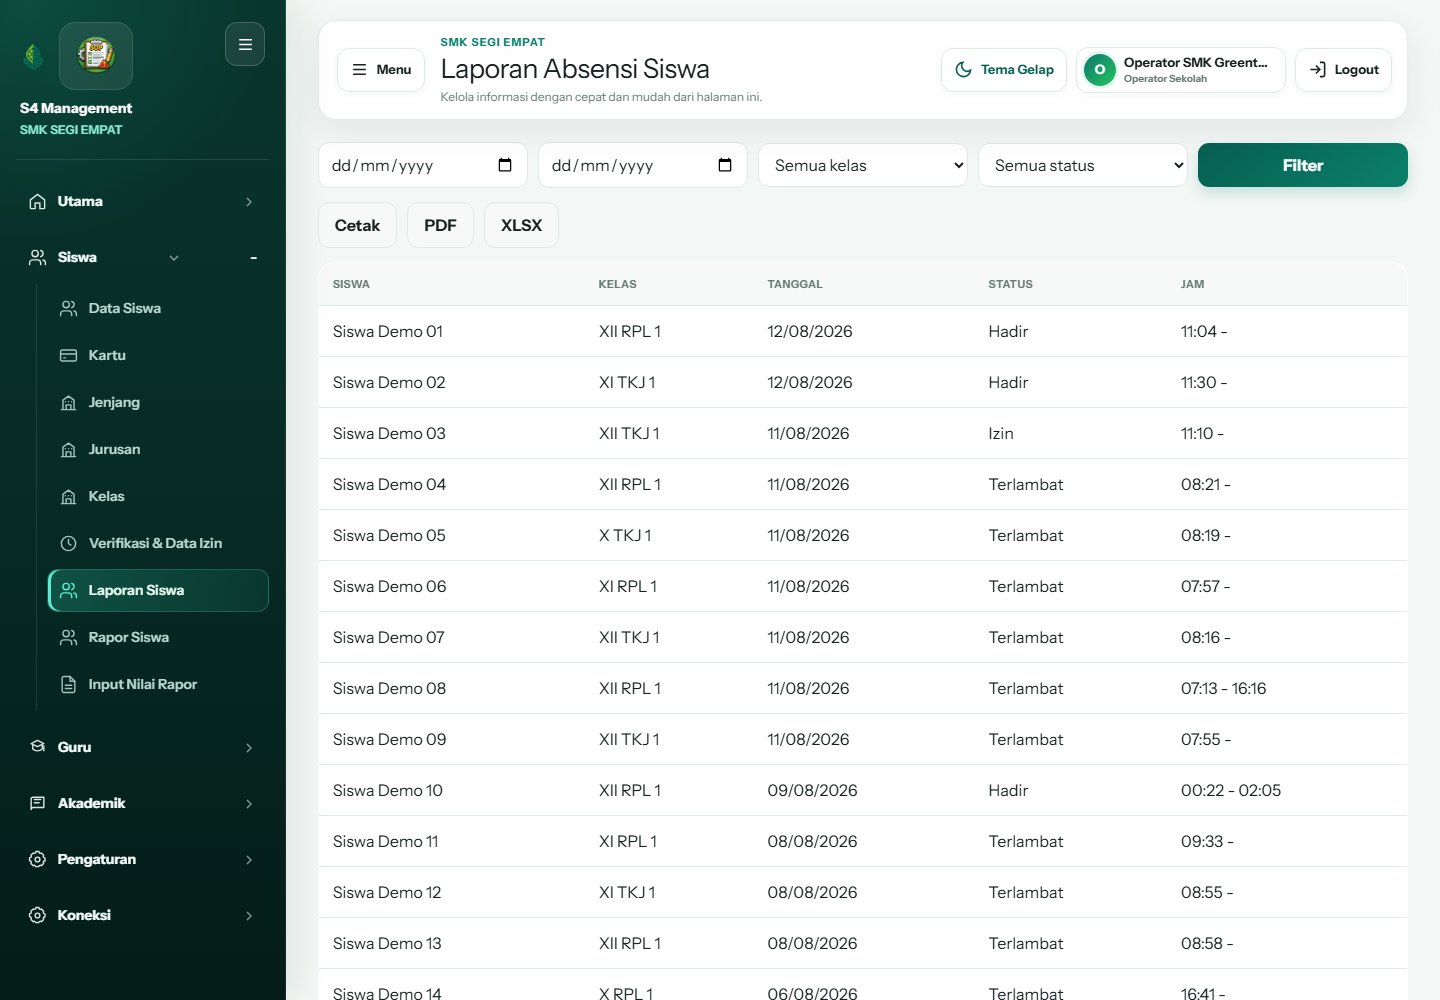Log out with Logout button
This screenshot has height=1000, width=1440.
[1343, 70]
